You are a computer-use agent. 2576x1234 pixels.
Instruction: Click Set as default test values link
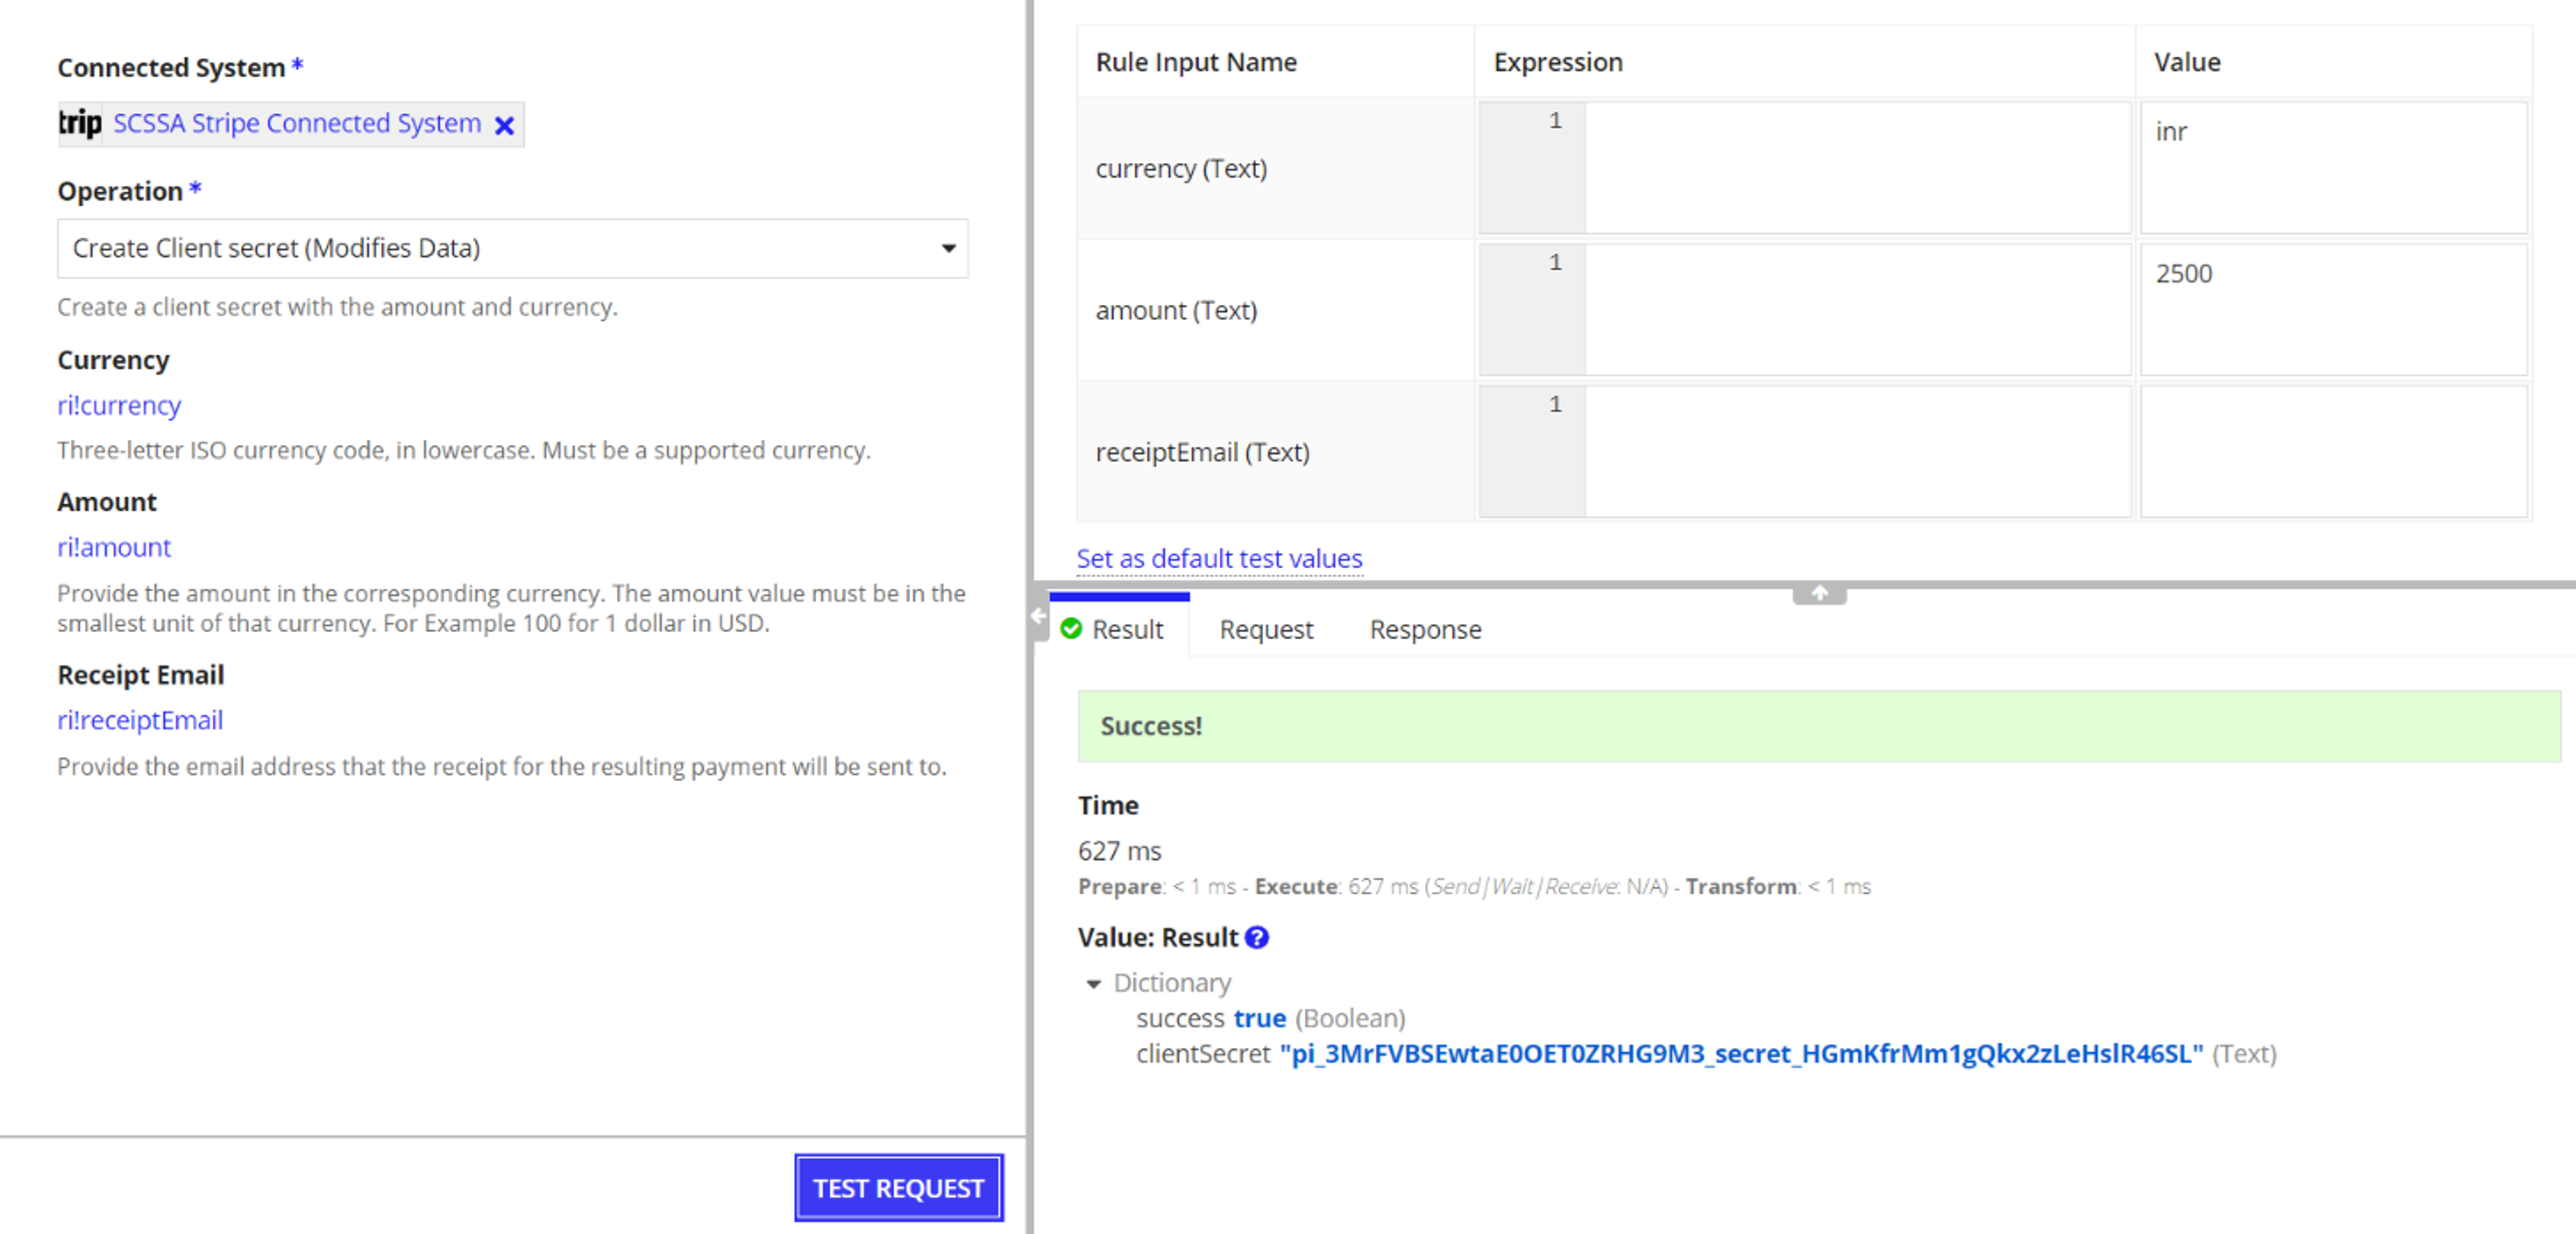(x=1219, y=558)
